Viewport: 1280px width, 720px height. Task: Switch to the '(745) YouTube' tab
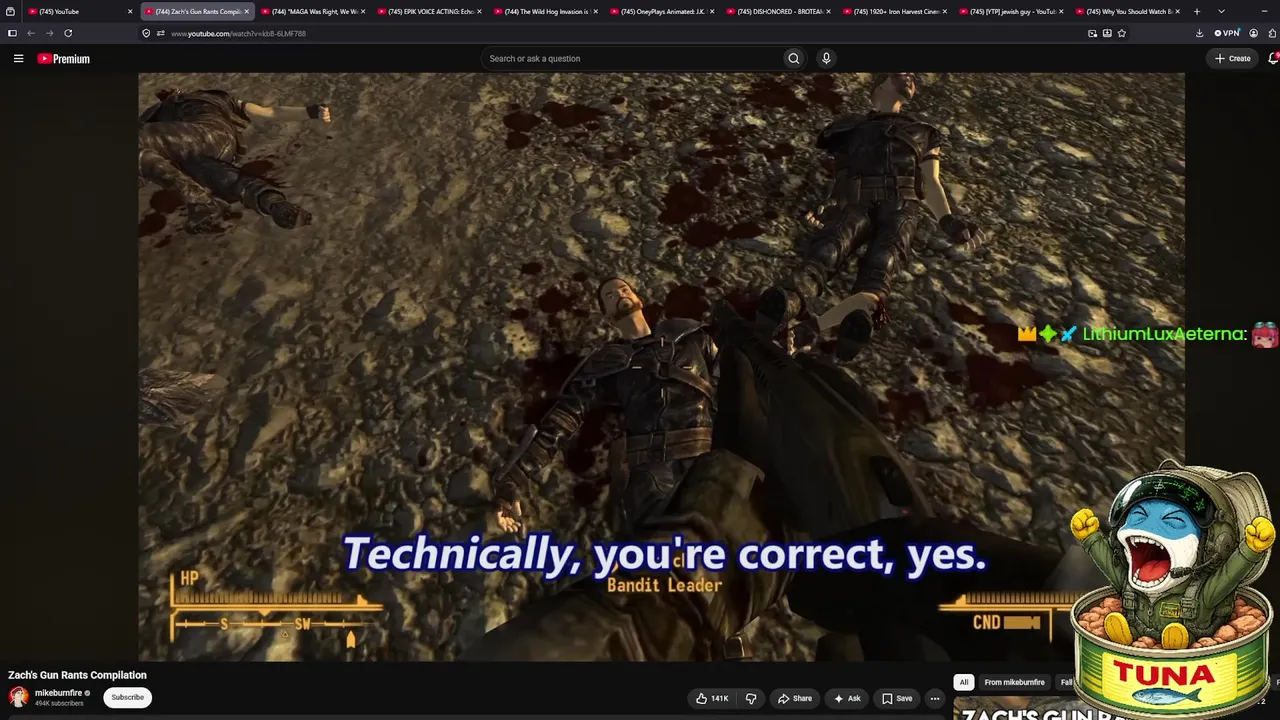[x=80, y=12]
